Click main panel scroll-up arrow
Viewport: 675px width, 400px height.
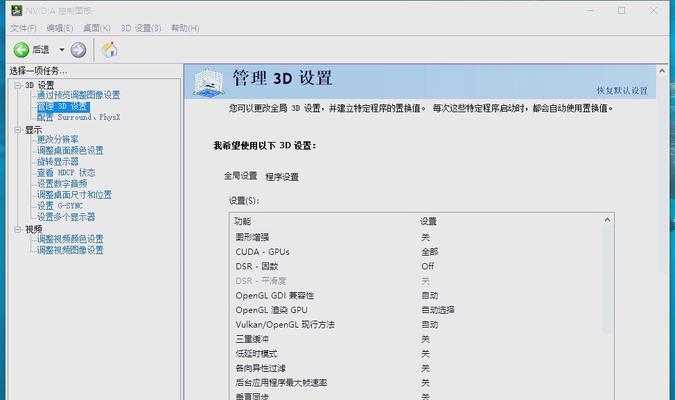662,71
